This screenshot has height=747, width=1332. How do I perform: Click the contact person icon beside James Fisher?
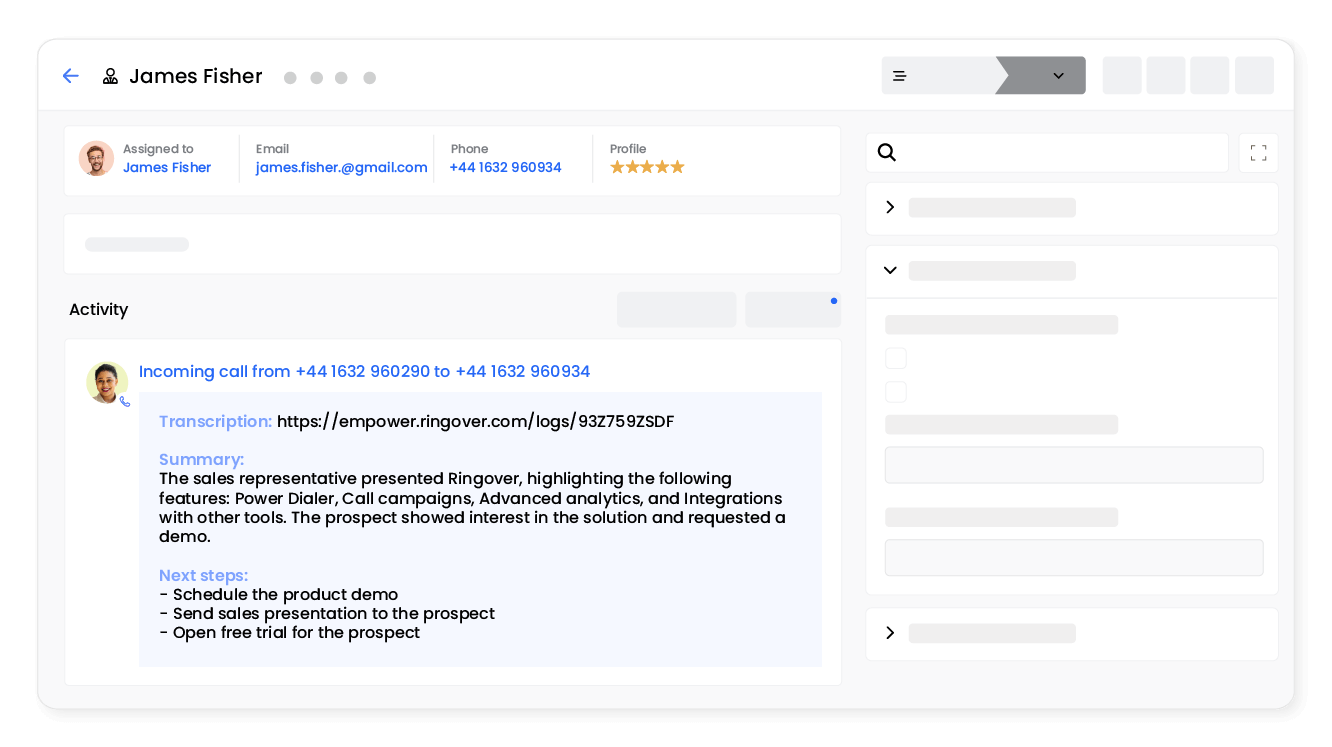110,75
